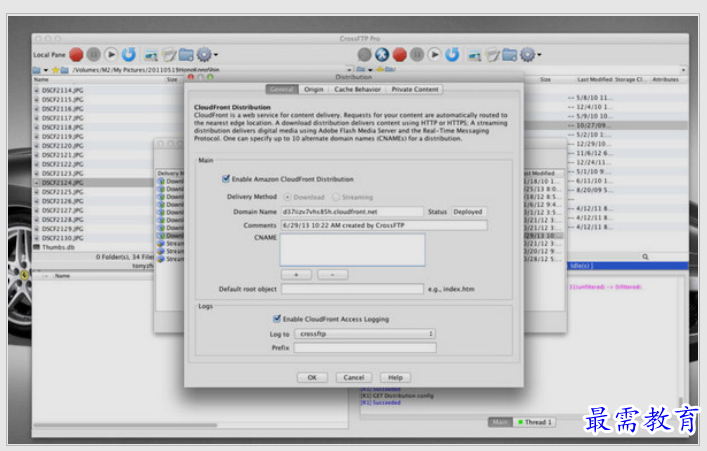707x451 pixels.
Task: Click the Status field showing Deployed
Action: click(469, 212)
